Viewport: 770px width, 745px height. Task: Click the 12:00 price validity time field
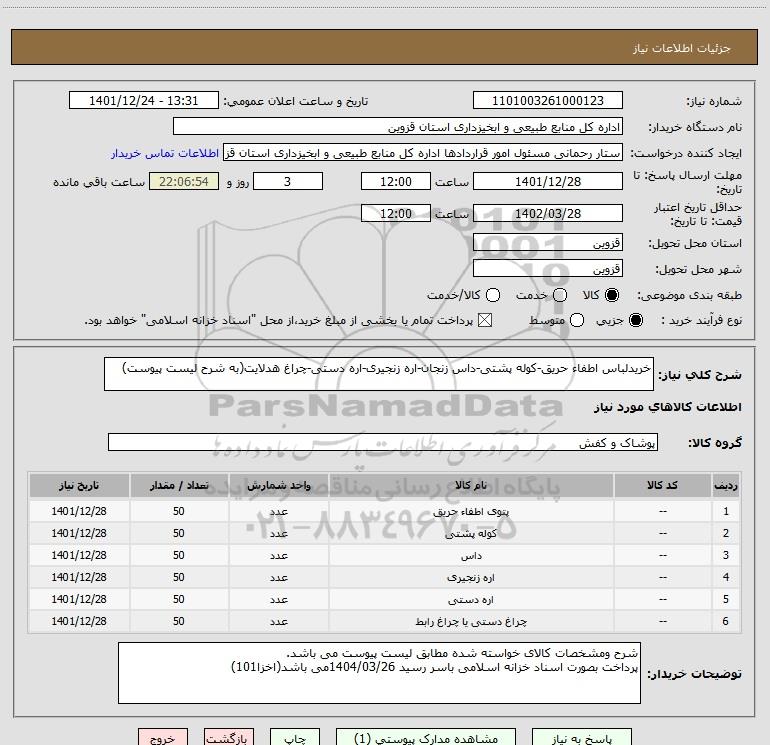(x=396, y=213)
